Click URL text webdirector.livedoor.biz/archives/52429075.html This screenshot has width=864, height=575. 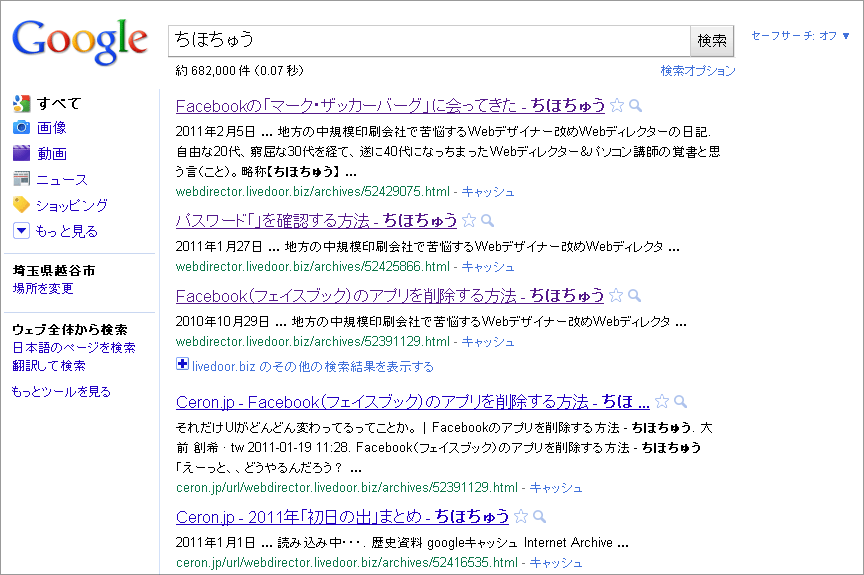point(313,192)
